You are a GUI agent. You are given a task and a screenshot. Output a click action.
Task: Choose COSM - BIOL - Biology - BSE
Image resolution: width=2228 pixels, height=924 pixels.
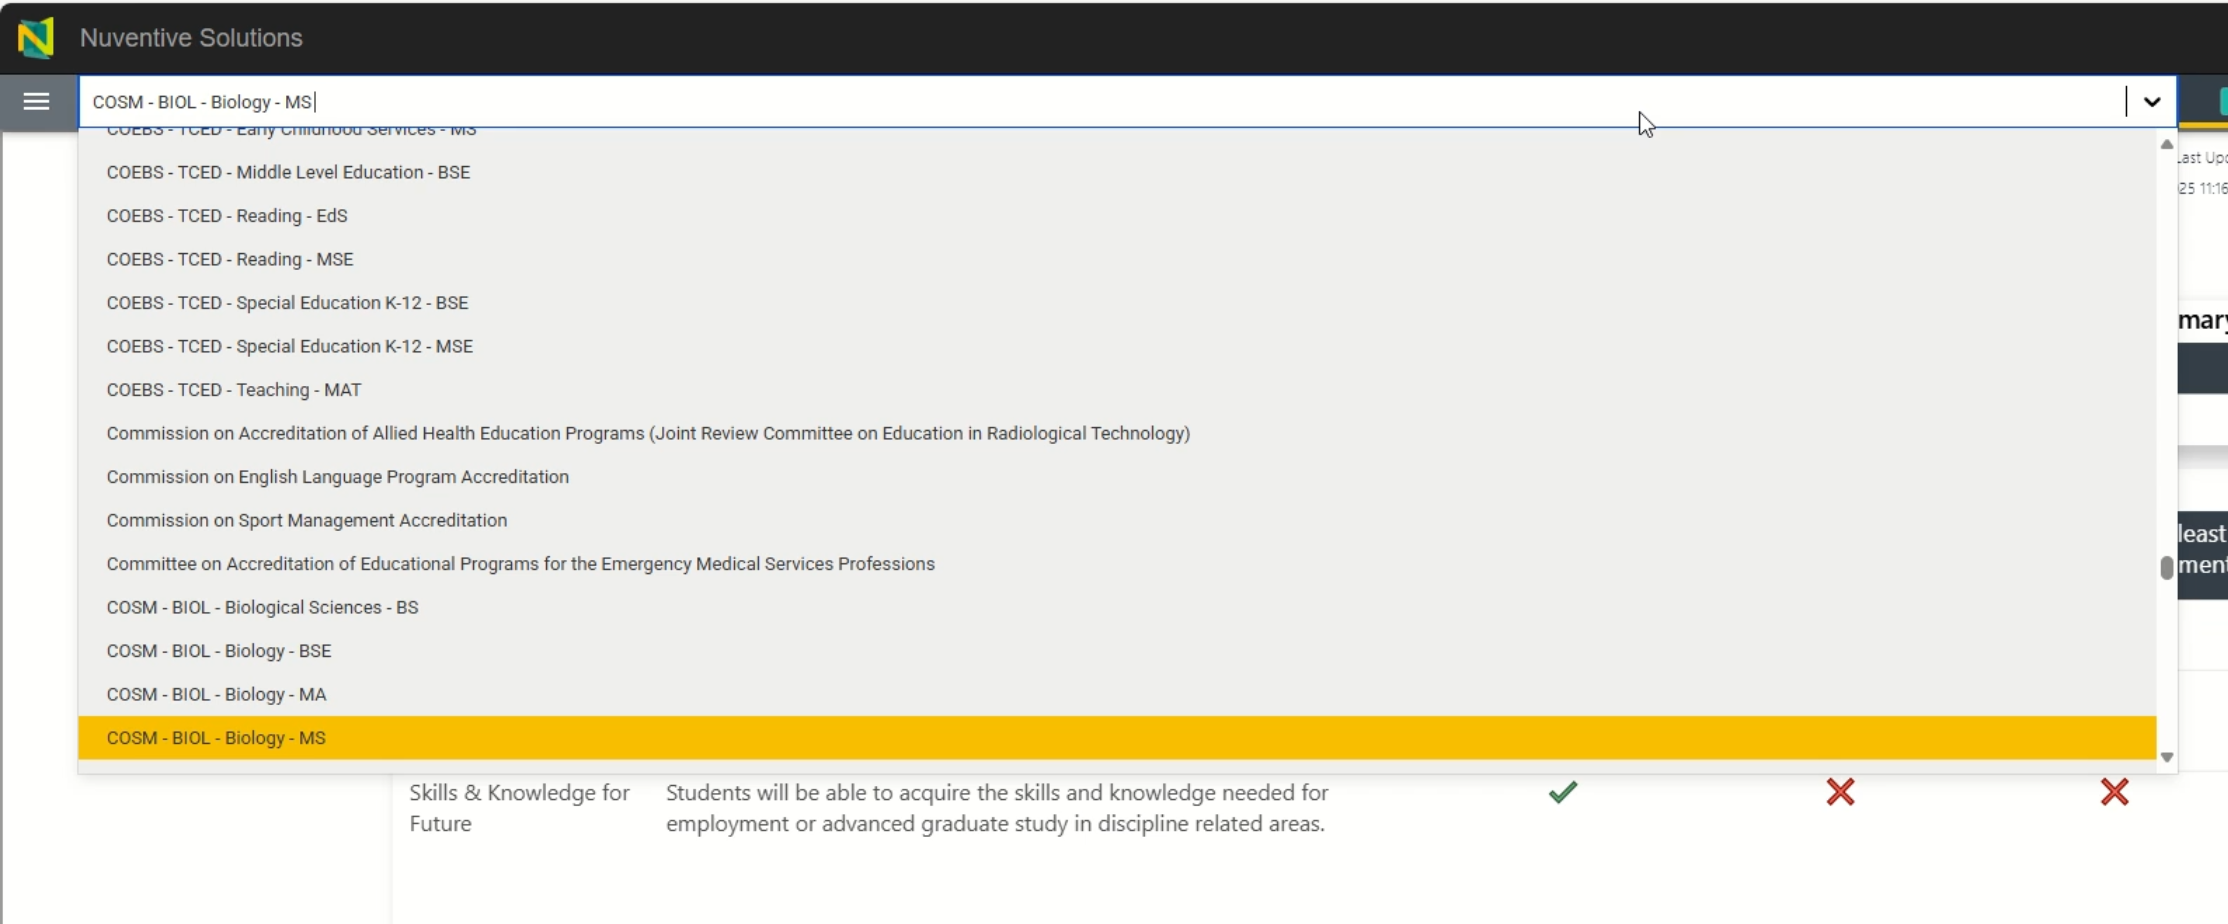1117,651
